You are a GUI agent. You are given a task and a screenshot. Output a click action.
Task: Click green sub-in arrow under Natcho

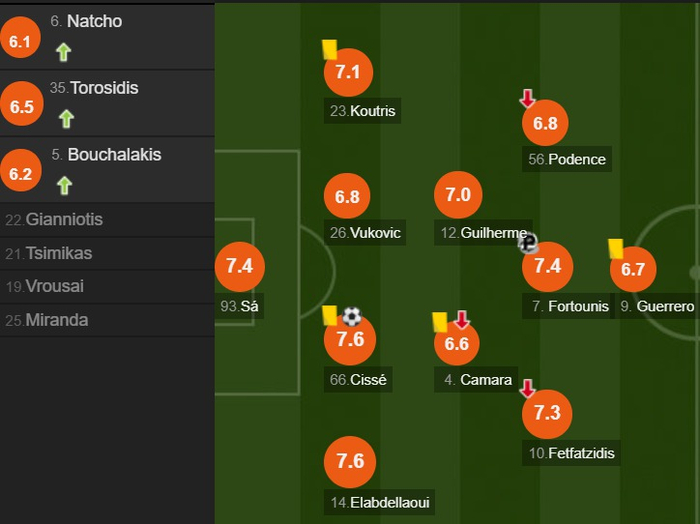tap(64, 52)
